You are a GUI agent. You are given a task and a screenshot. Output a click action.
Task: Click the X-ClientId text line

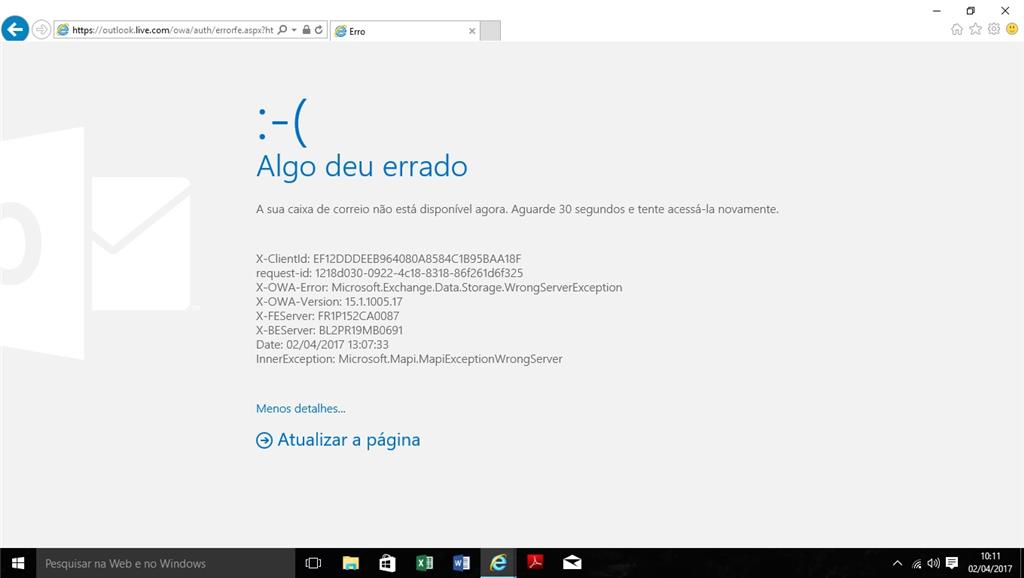[x=389, y=259]
